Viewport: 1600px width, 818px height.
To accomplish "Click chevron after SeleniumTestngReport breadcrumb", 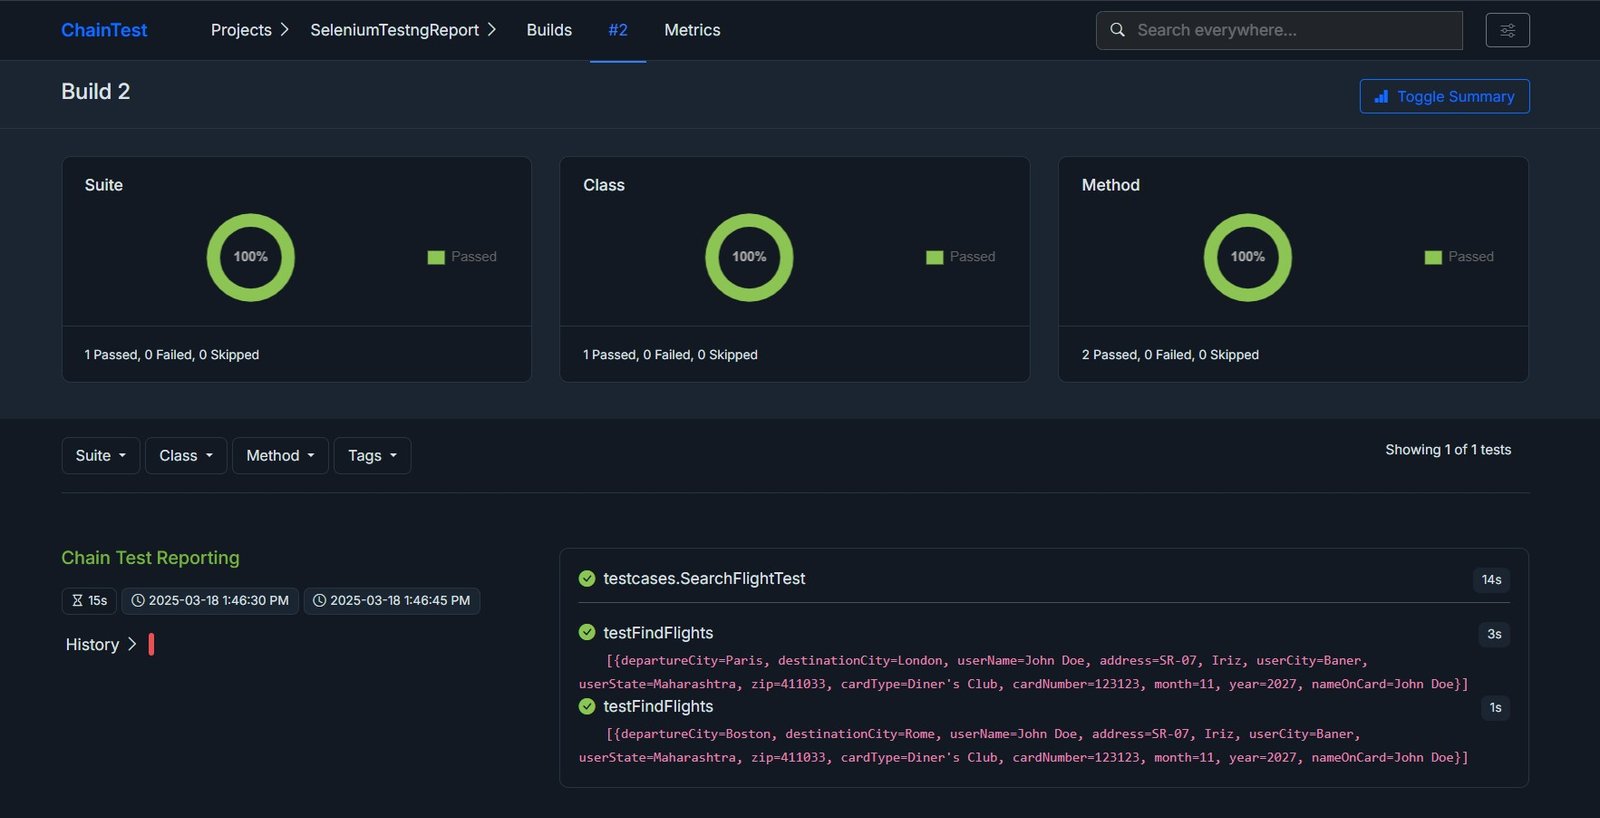I will 491,30.
